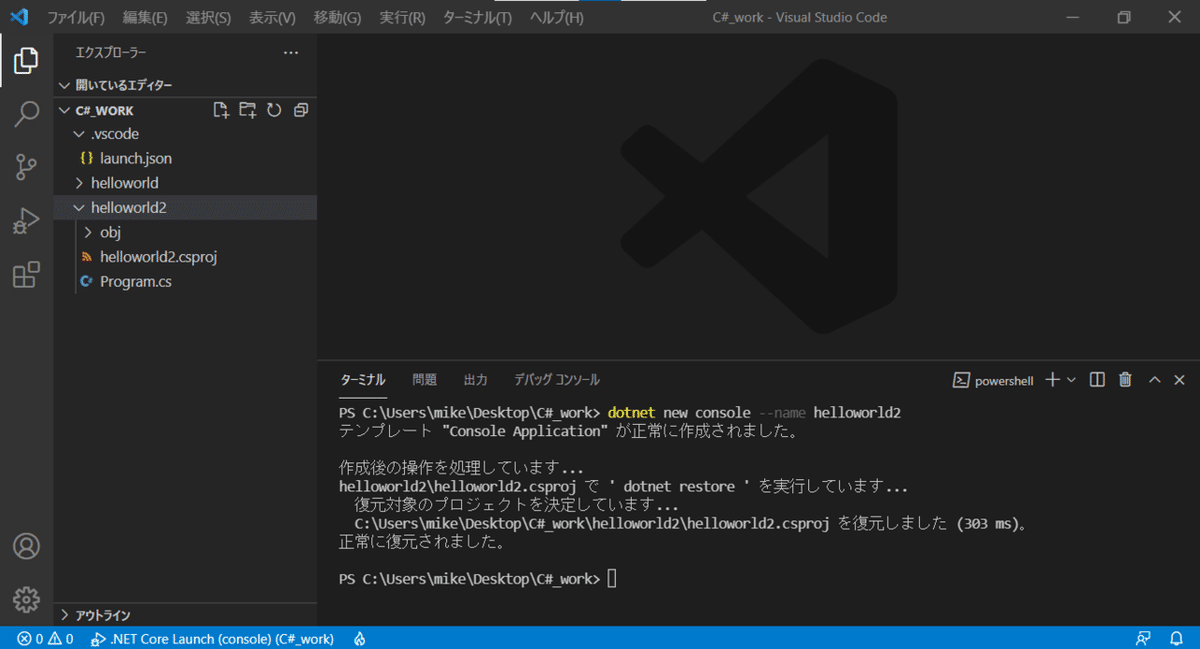Open notifications bell in status bar
Image resolution: width=1200 pixels, height=649 pixels.
1176,638
